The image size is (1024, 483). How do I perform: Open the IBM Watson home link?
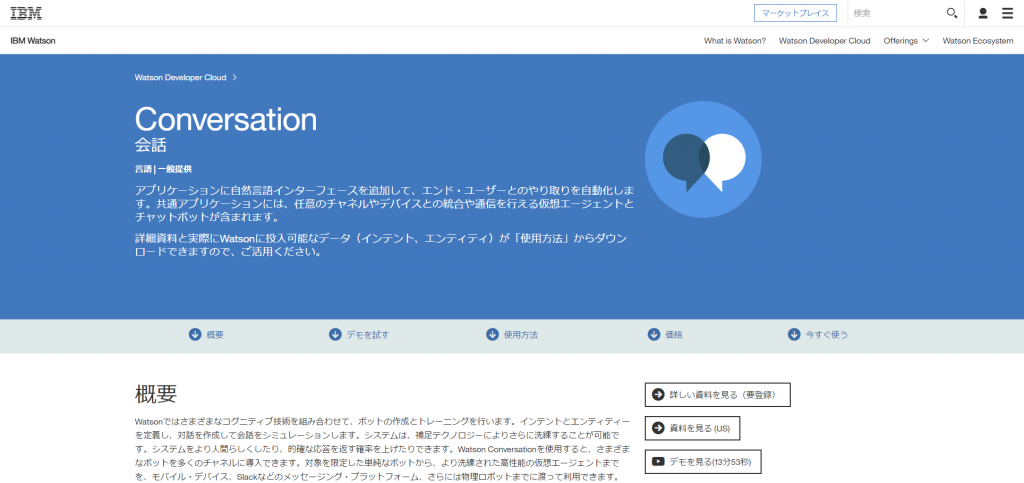[x=33, y=40]
